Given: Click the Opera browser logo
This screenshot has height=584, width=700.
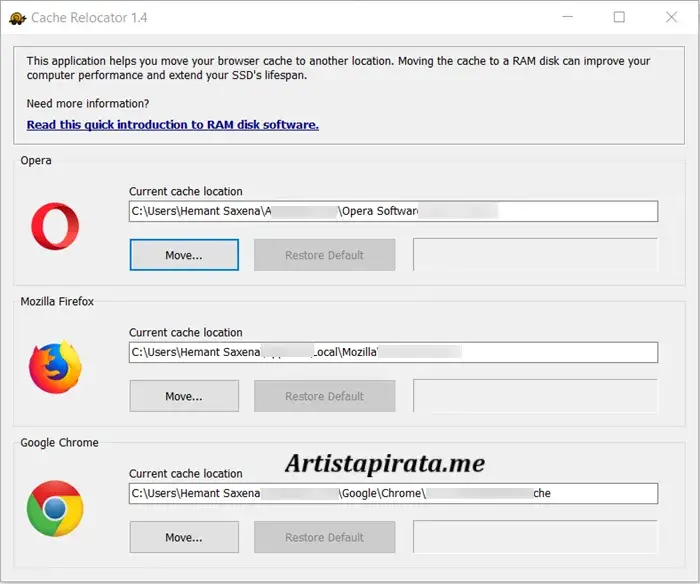Looking at the screenshot, I should [55, 226].
